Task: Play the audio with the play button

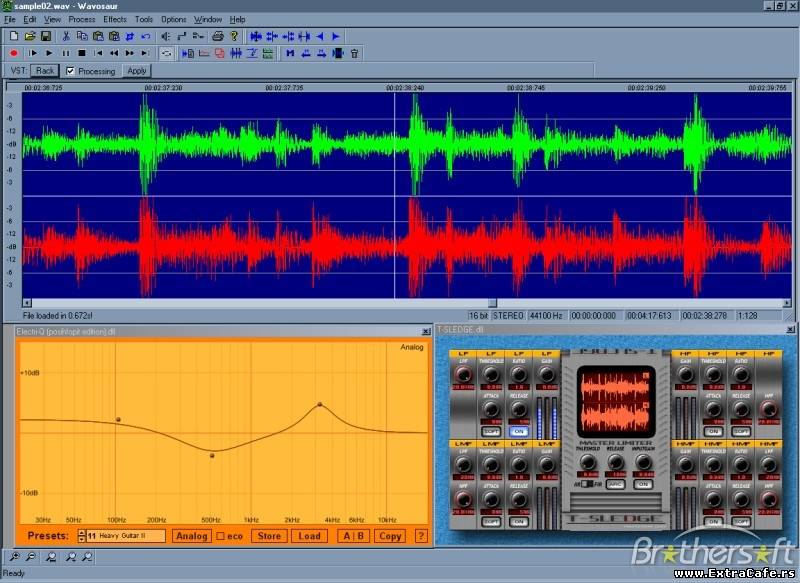Action: click(49, 53)
